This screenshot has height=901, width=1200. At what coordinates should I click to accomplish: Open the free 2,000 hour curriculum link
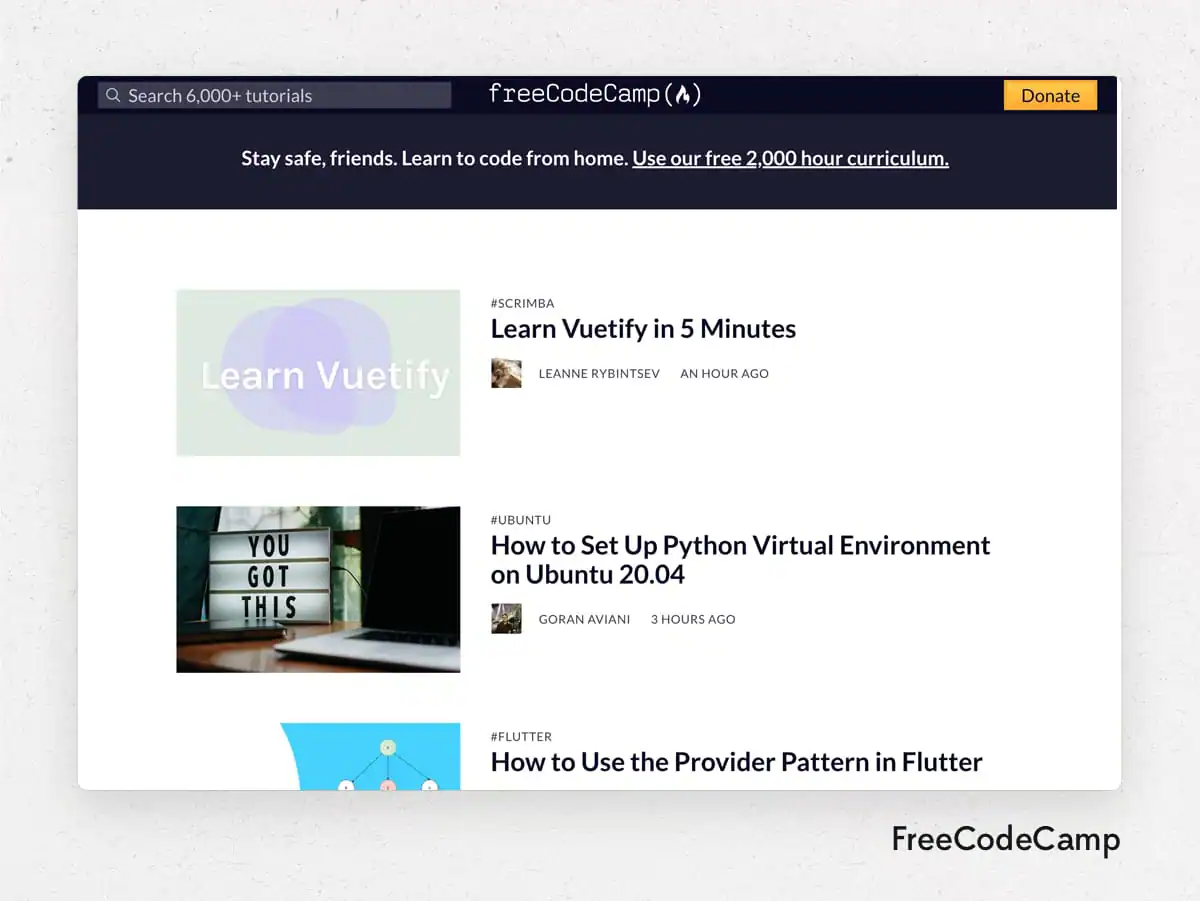click(790, 158)
